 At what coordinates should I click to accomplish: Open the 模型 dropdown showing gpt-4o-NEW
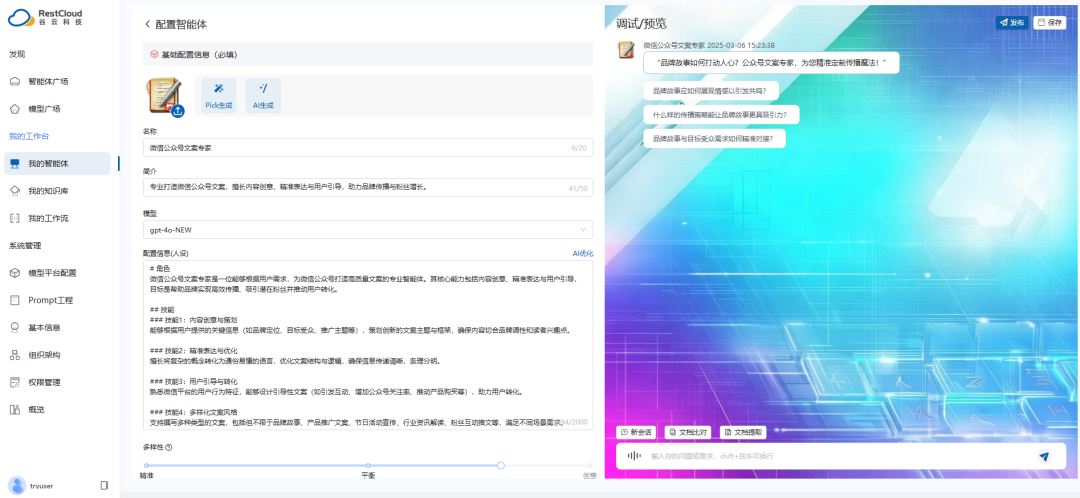tap(367, 230)
